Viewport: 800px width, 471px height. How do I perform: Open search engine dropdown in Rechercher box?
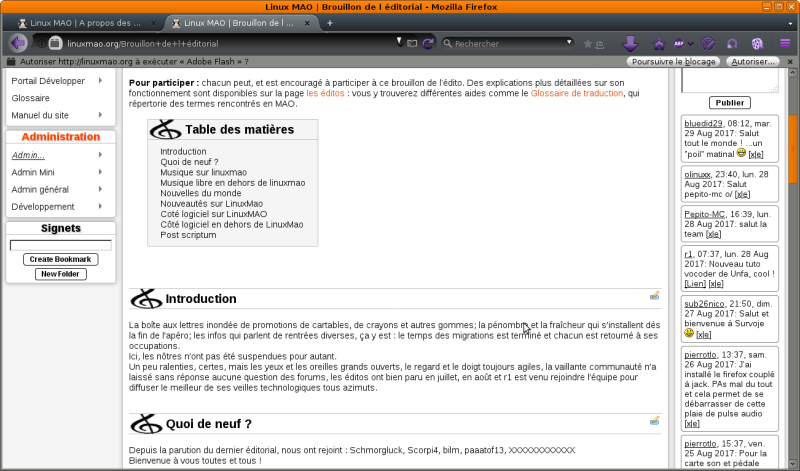coord(569,42)
